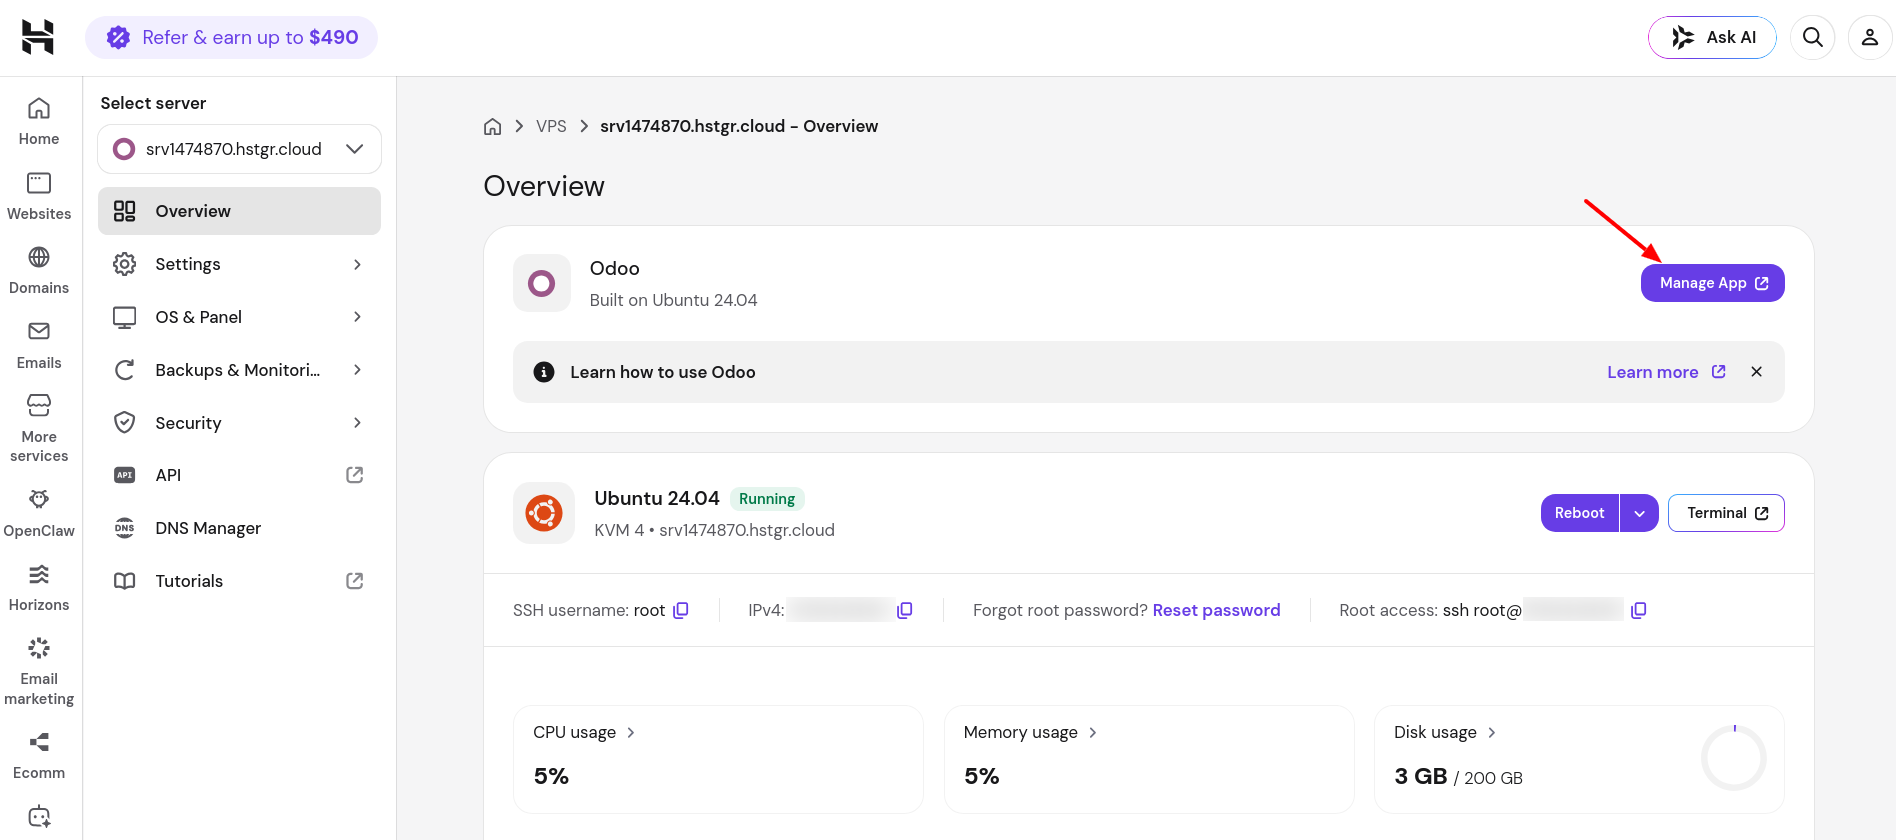The image size is (1896, 840).
Task: Click the search magnifier icon
Action: coord(1812,37)
